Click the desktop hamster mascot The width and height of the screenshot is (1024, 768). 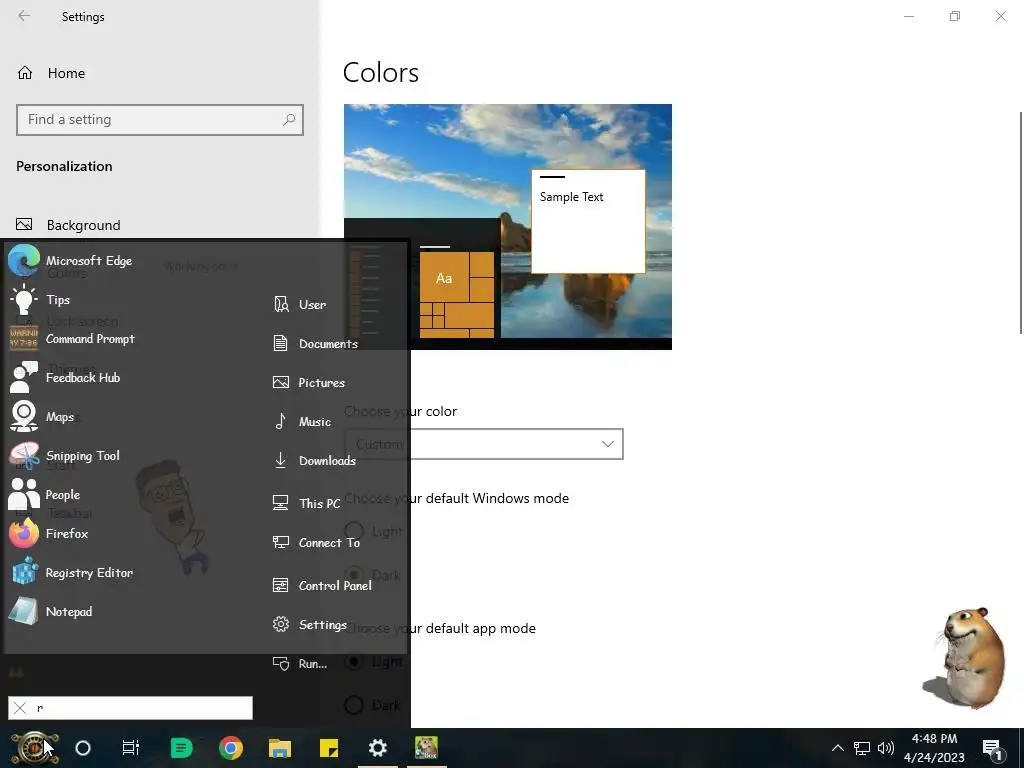click(967, 657)
